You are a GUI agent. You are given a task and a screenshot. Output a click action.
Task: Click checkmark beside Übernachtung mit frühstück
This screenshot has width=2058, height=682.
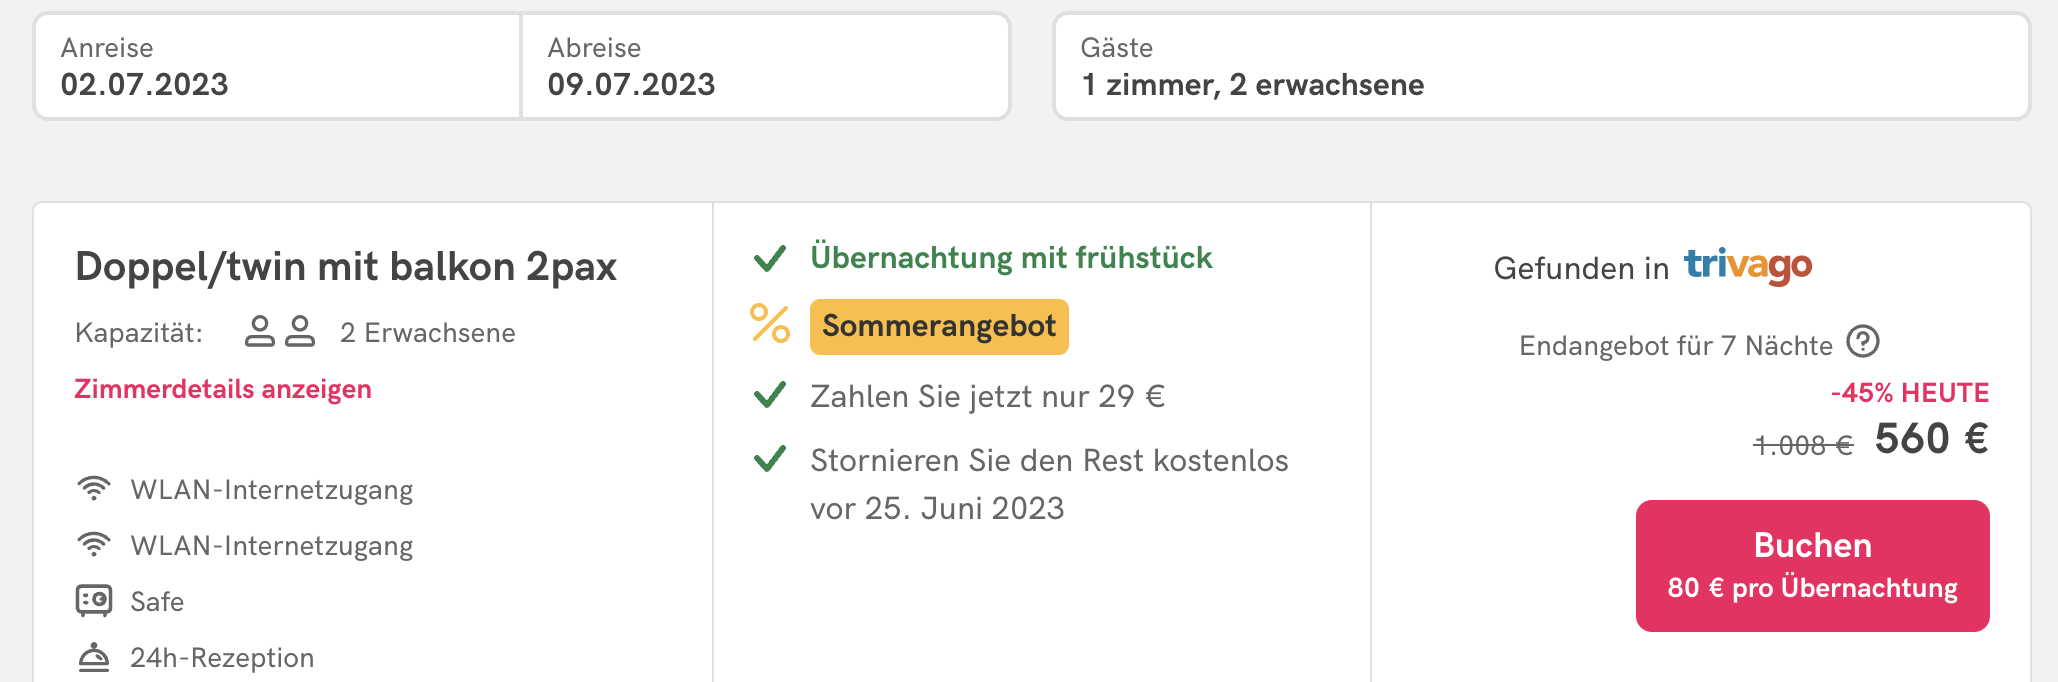tap(770, 258)
